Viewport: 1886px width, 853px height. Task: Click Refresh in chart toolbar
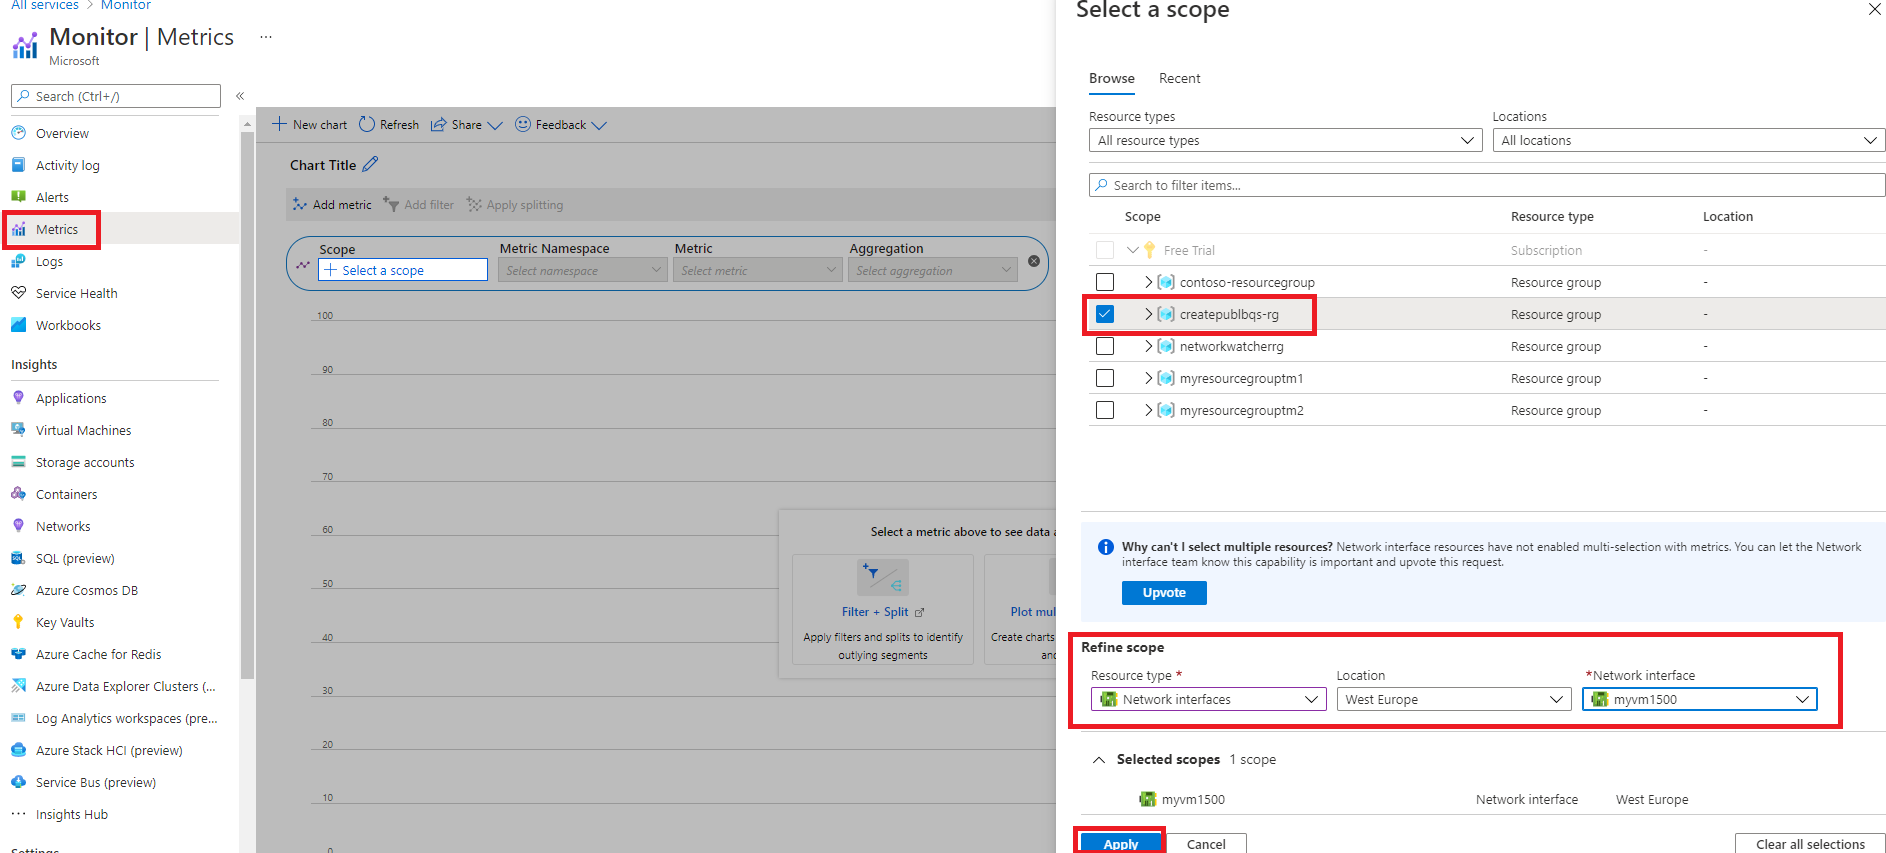coord(389,125)
